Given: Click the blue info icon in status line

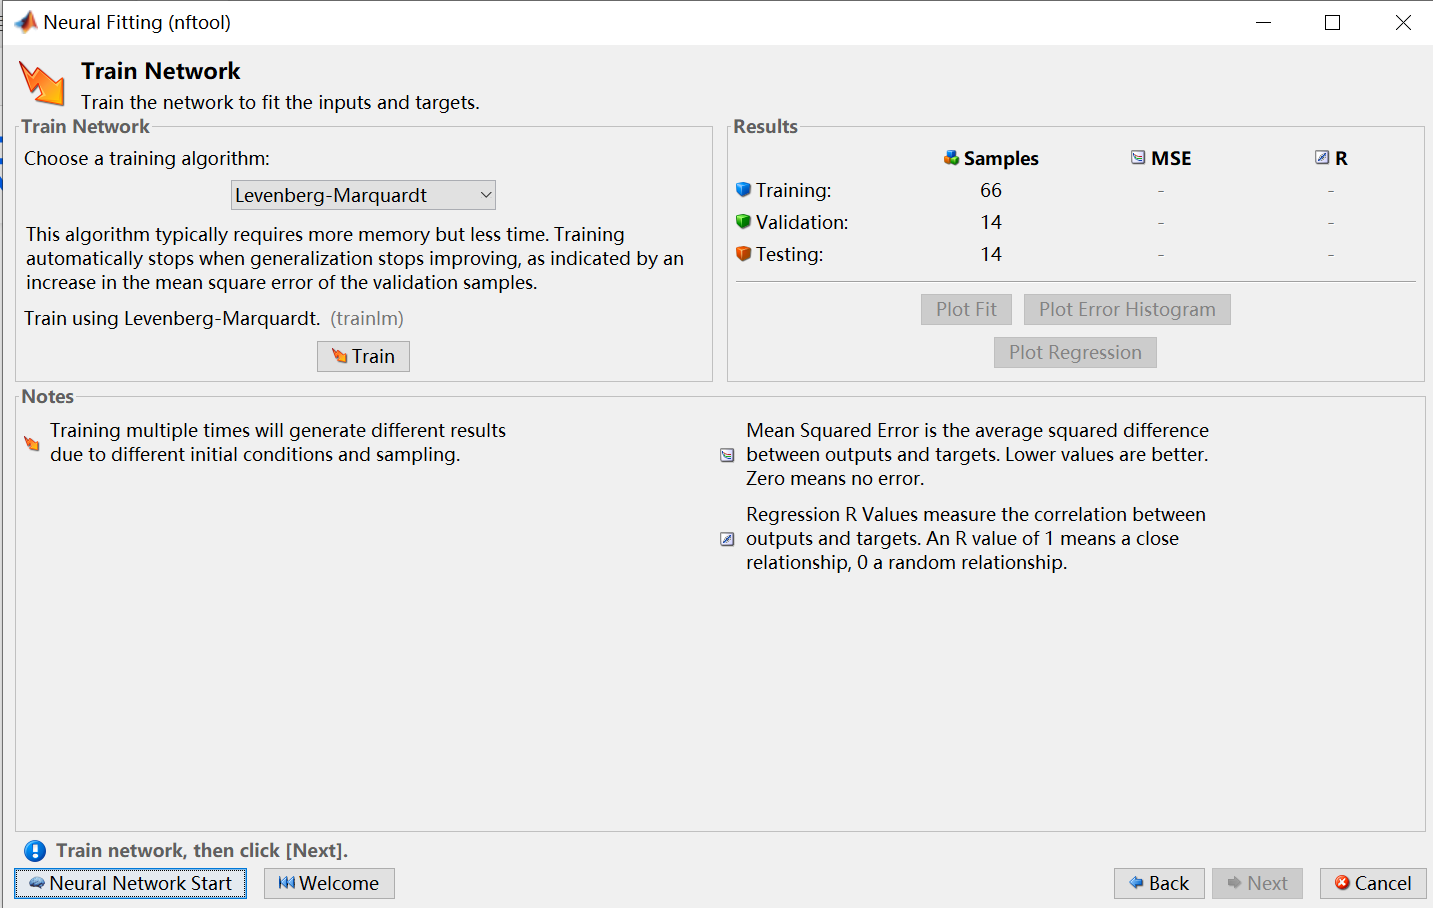Looking at the screenshot, I should pyautogui.click(x=35, y=851).
